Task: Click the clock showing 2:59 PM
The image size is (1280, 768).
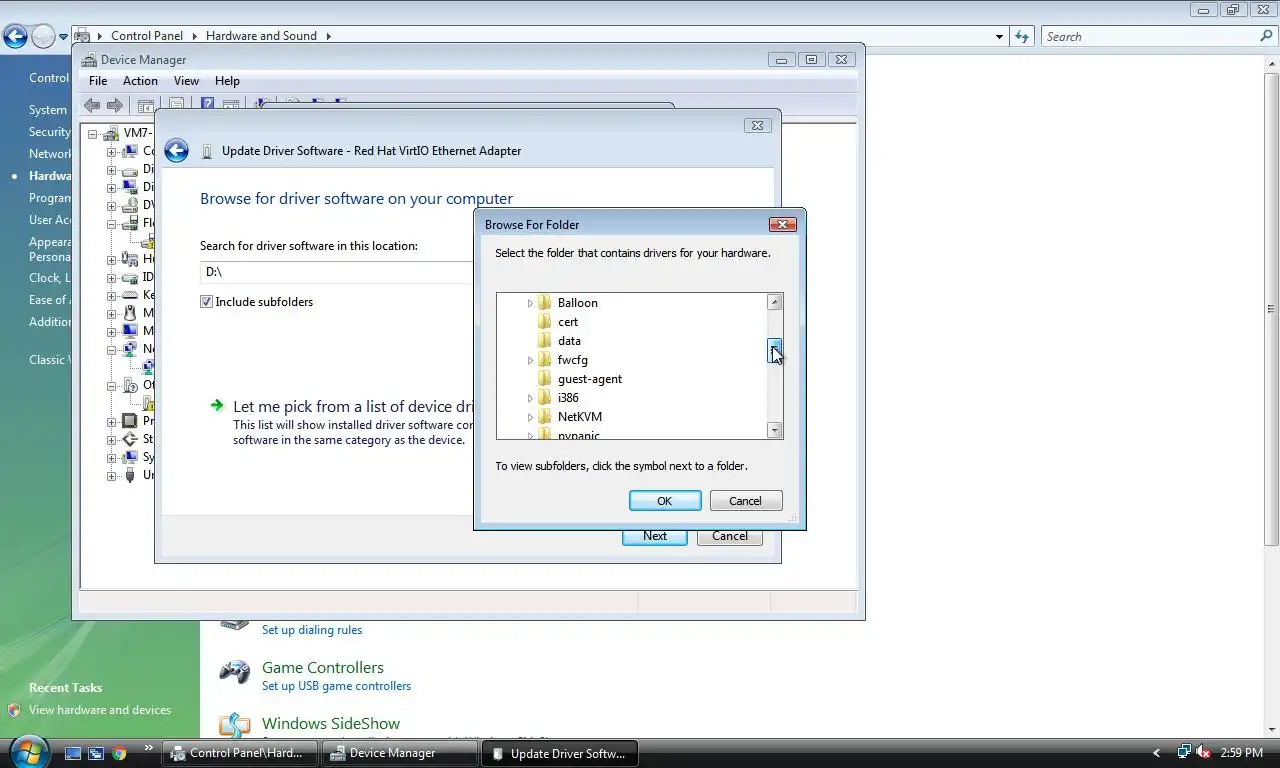Action: pos(1241,753)
